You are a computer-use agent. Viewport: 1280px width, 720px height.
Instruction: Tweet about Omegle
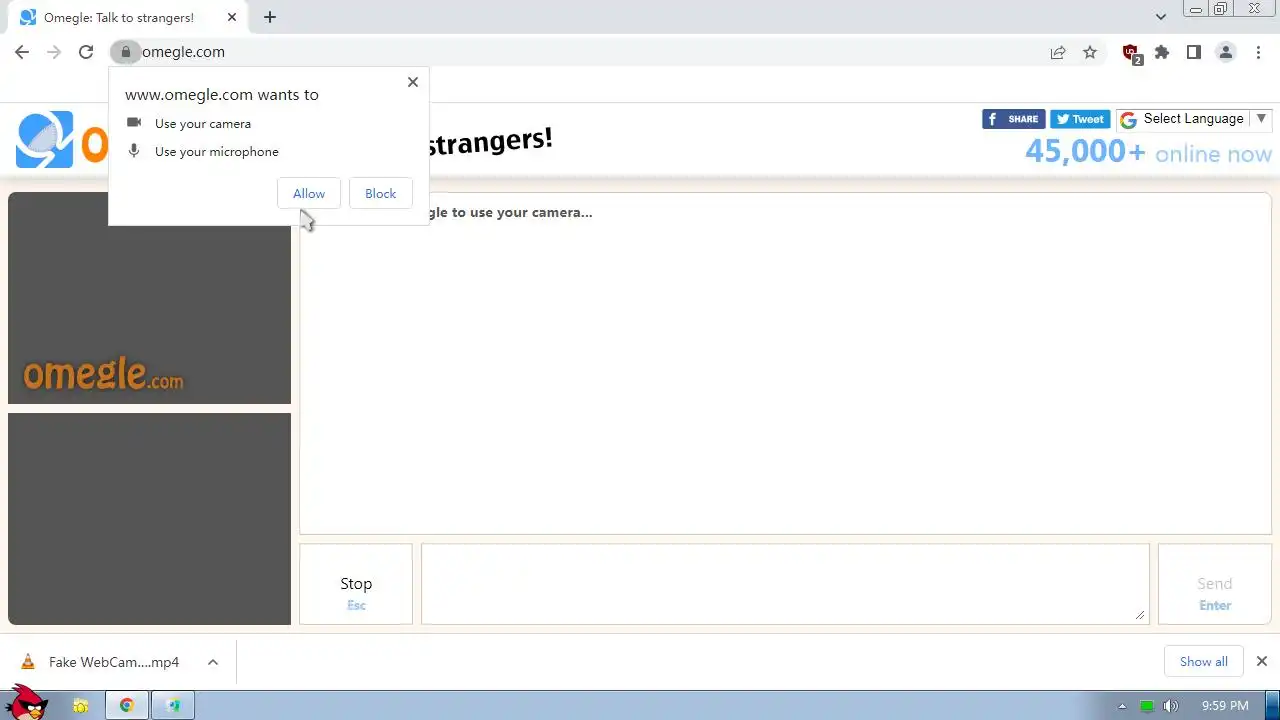(1080, 119)
